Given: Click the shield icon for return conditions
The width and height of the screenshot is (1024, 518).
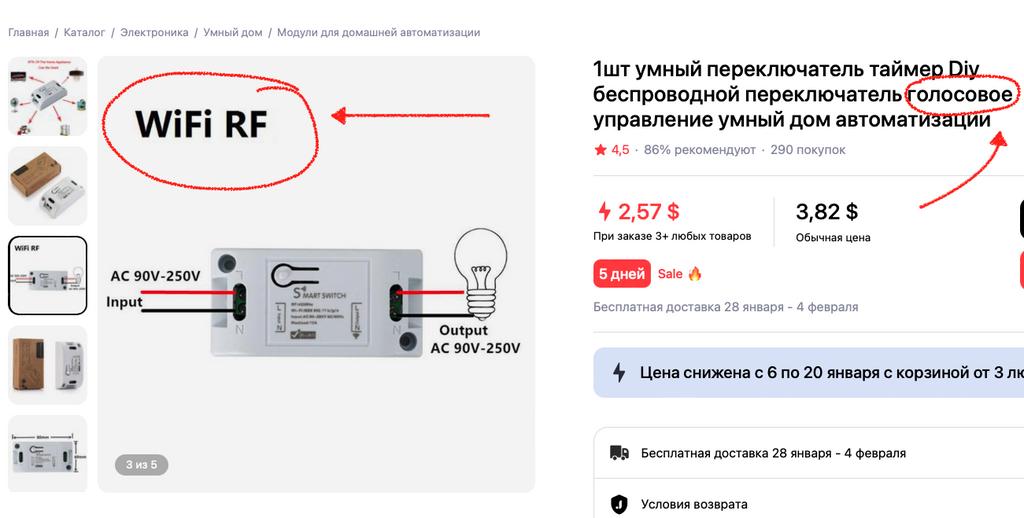Looking at the screenshot, I should pos(619,504).
